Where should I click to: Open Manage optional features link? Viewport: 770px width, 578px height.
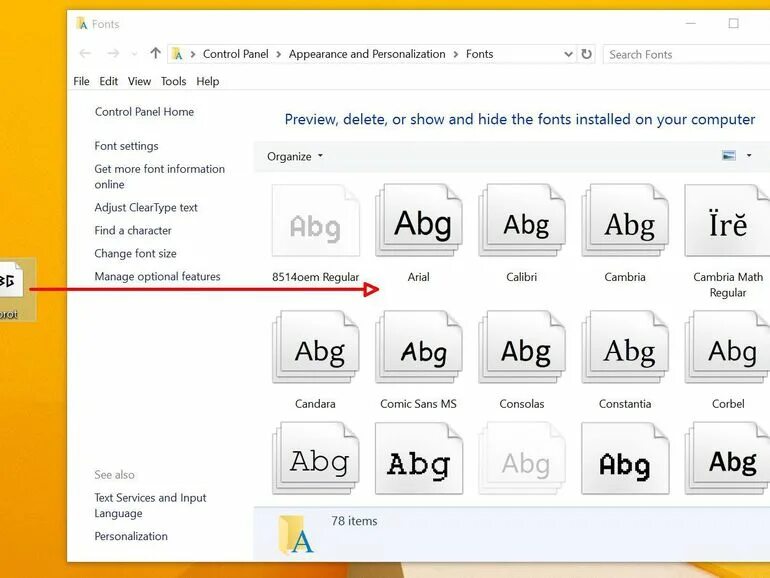click(x=157, y=277)
